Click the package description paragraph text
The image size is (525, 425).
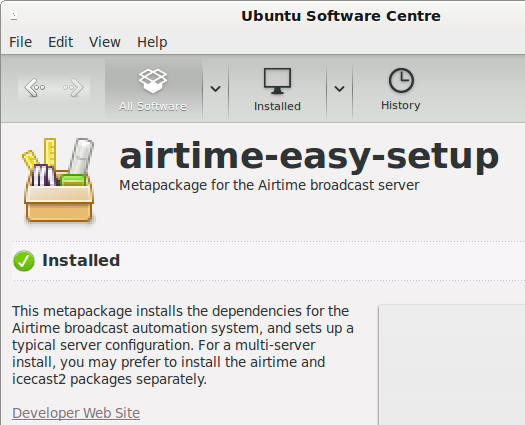183,345
